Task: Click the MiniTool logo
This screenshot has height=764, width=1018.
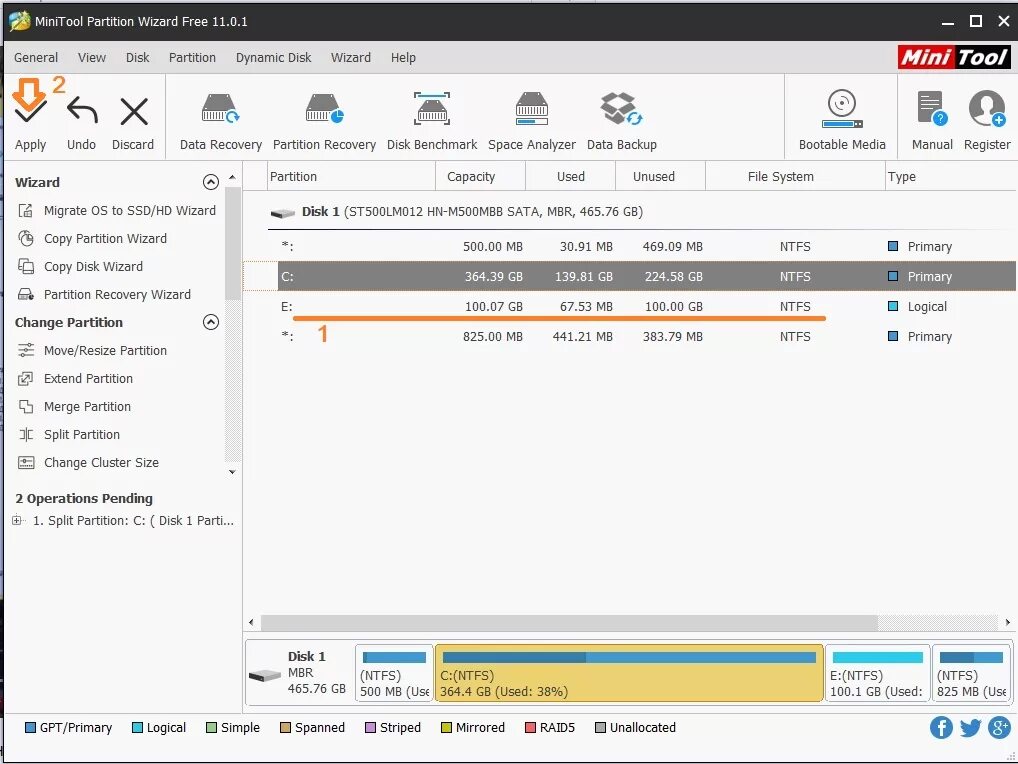Action: (x=954, y=57)
